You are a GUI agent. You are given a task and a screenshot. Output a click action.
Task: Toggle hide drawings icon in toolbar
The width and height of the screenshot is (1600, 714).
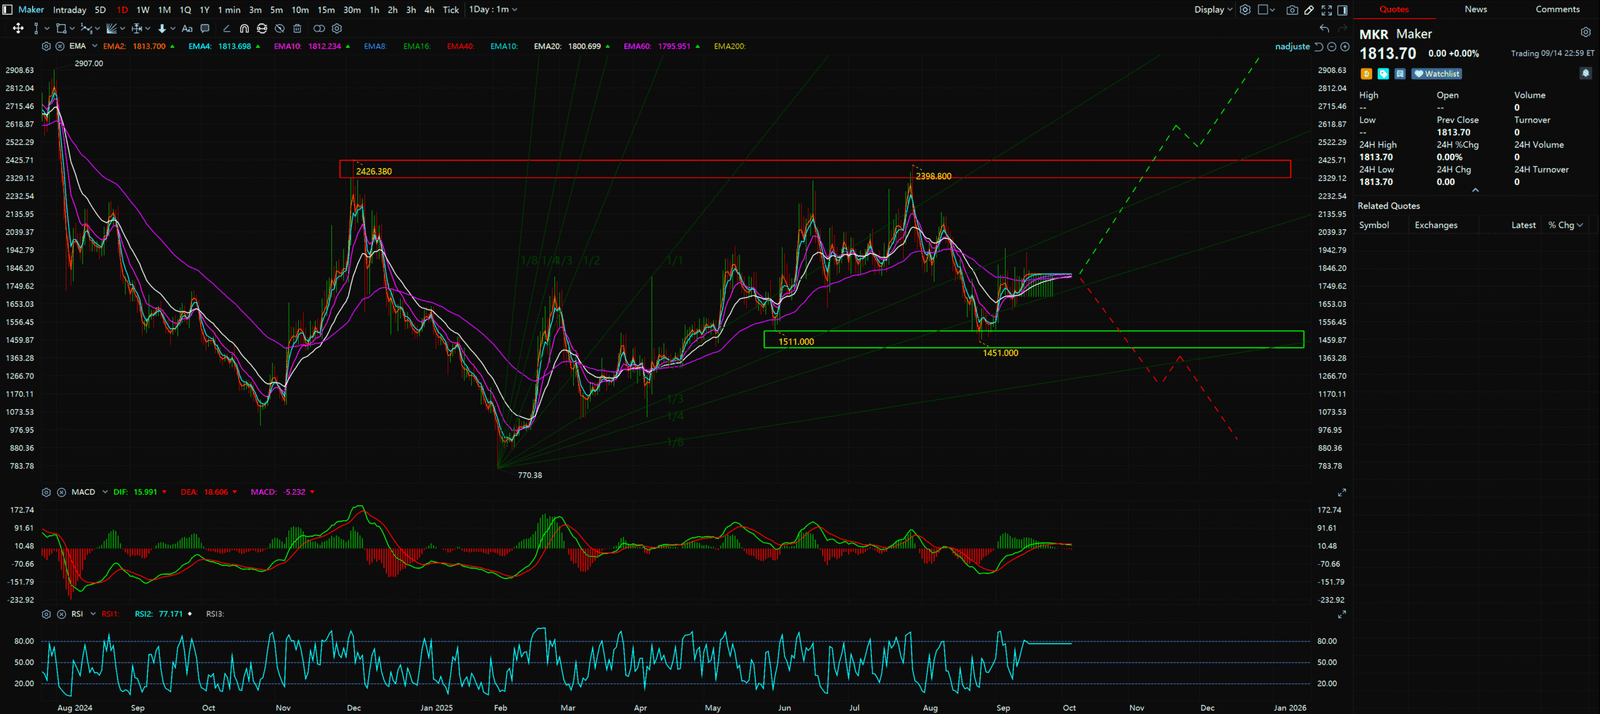coord(279,29)
